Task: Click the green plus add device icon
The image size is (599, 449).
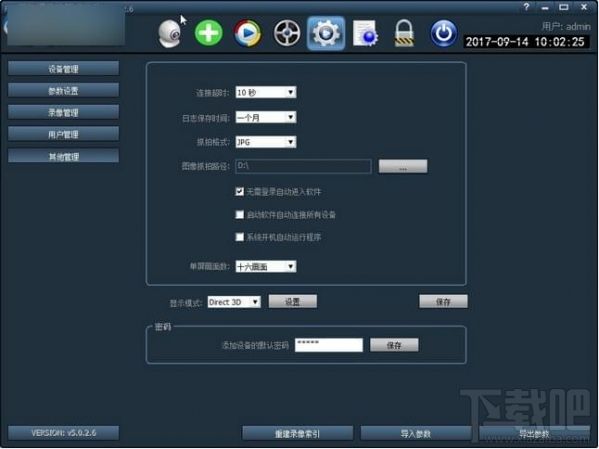Action: [x=209, y=33]
